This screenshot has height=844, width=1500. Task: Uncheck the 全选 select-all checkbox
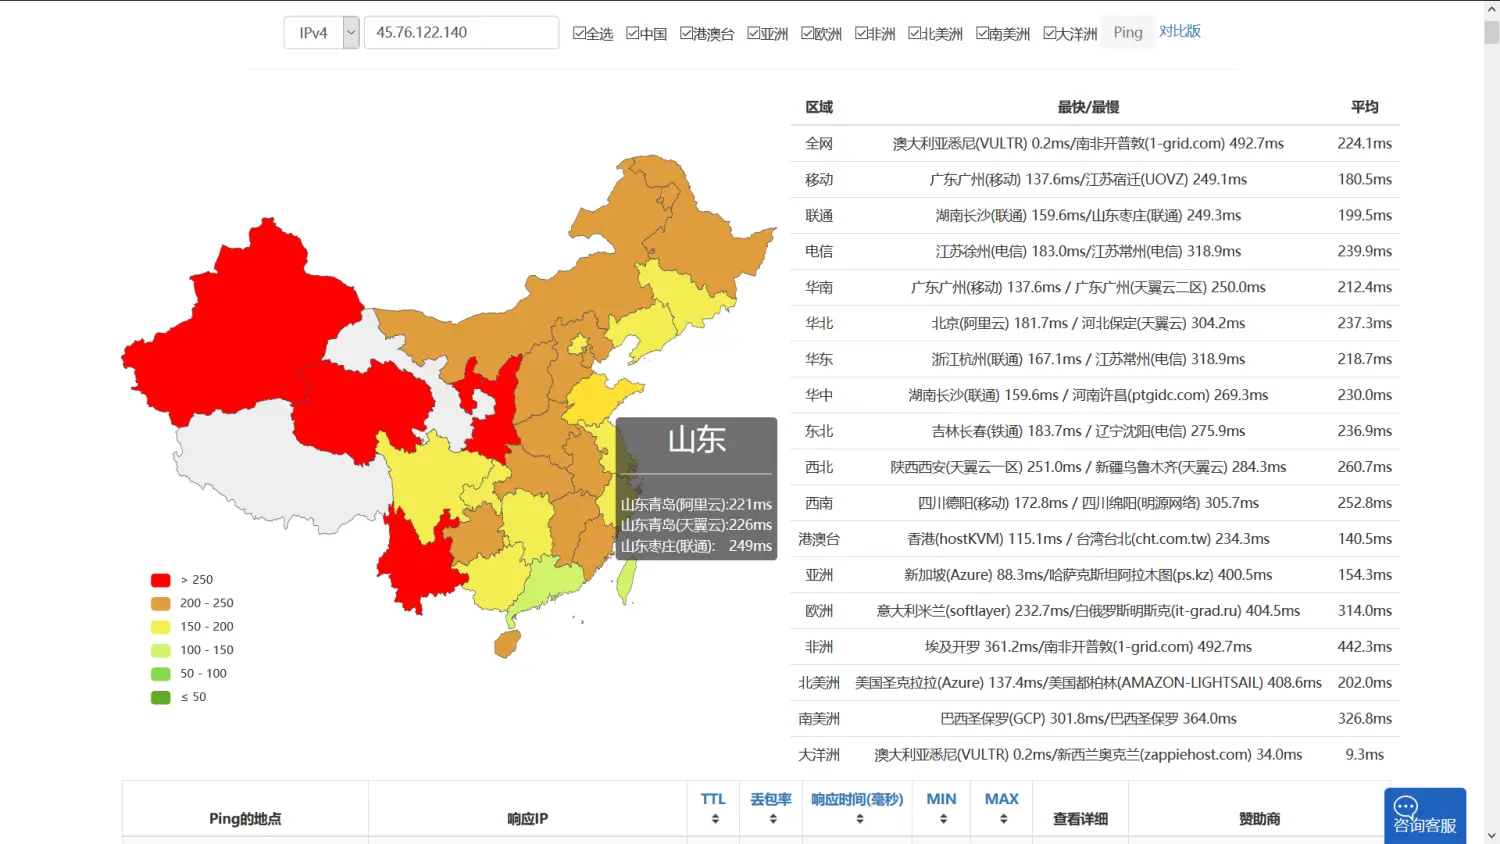(579, 33)
